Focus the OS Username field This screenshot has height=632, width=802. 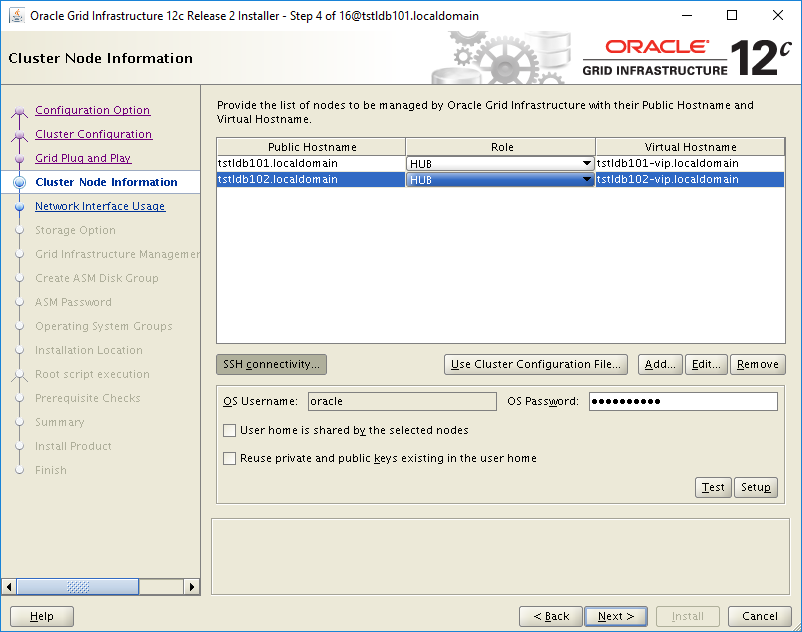402,401
